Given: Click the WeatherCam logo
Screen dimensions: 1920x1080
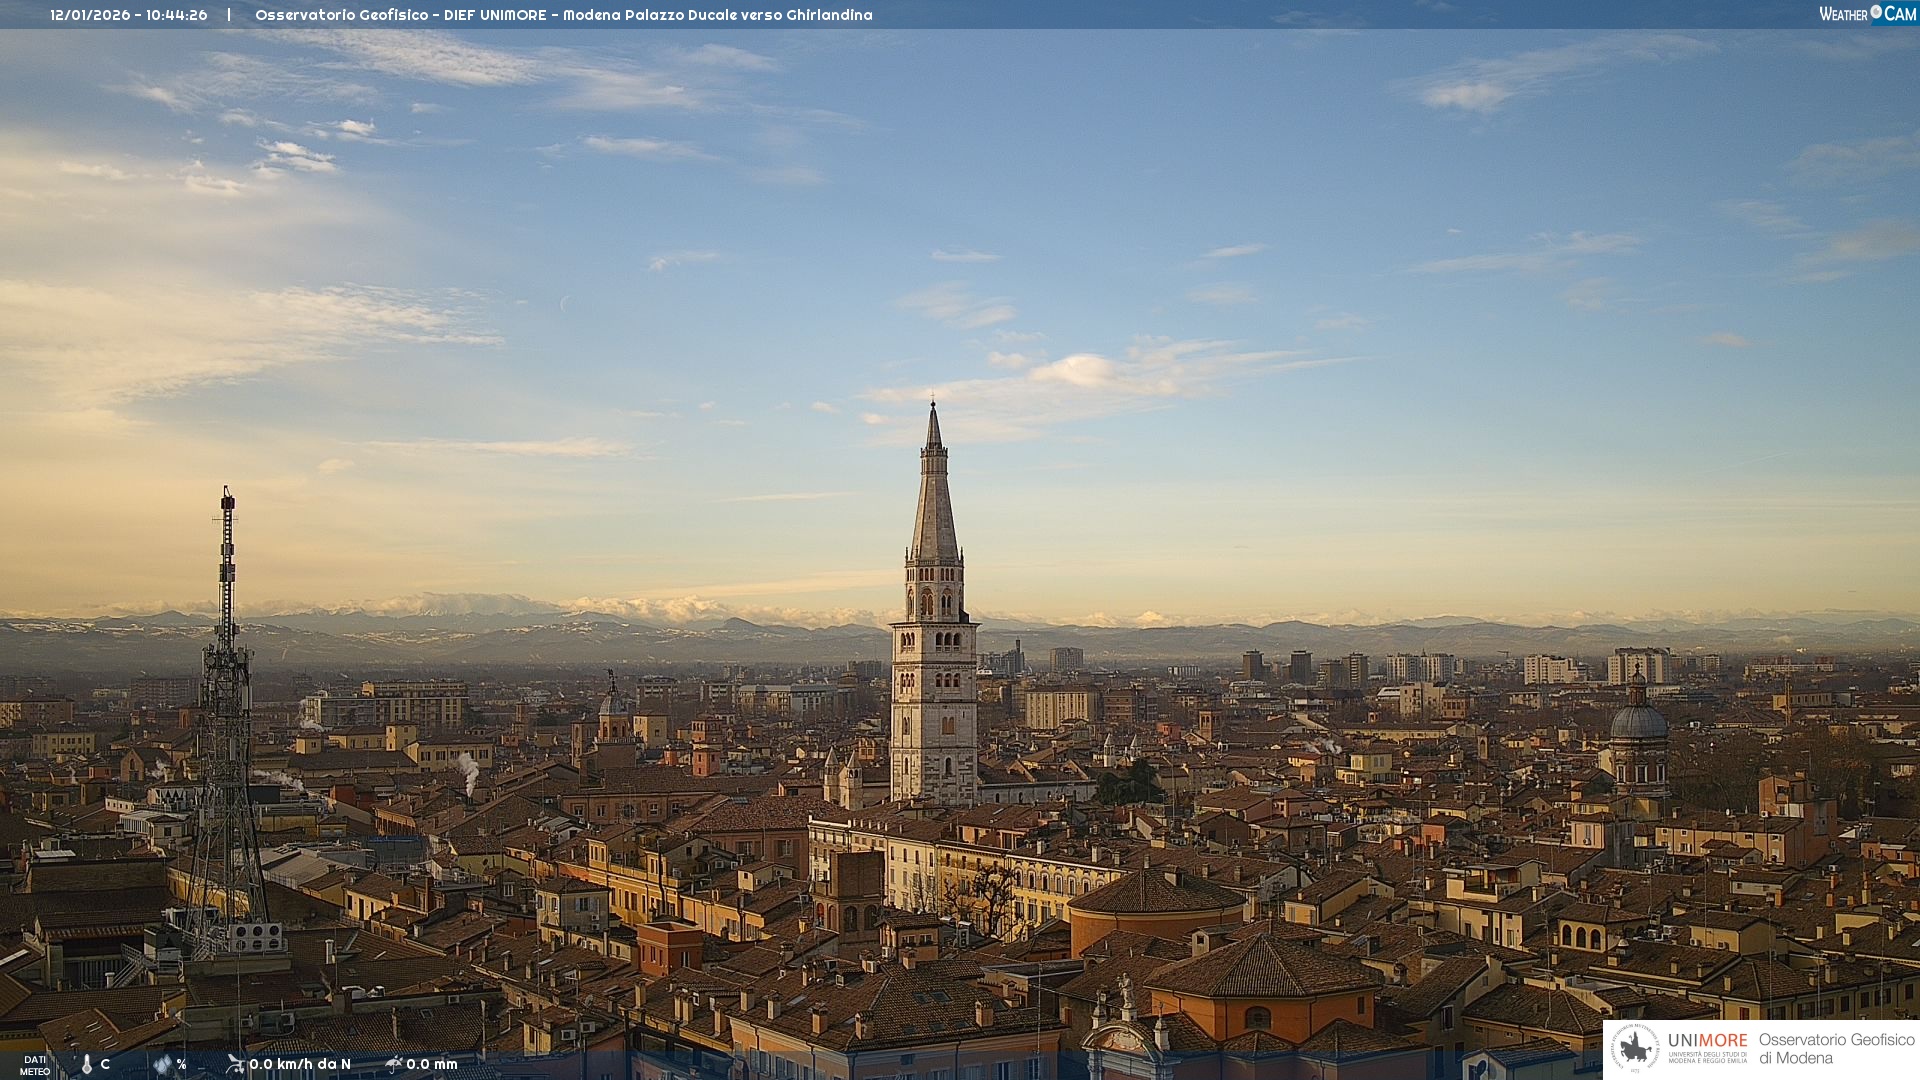Looking at the screenshot, I should (1867, 14).
